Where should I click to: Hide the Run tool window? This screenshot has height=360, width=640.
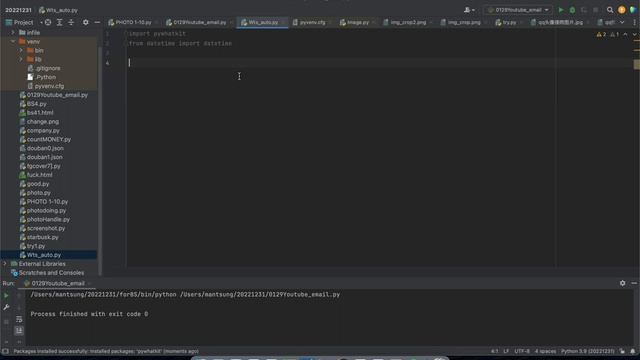634,283
